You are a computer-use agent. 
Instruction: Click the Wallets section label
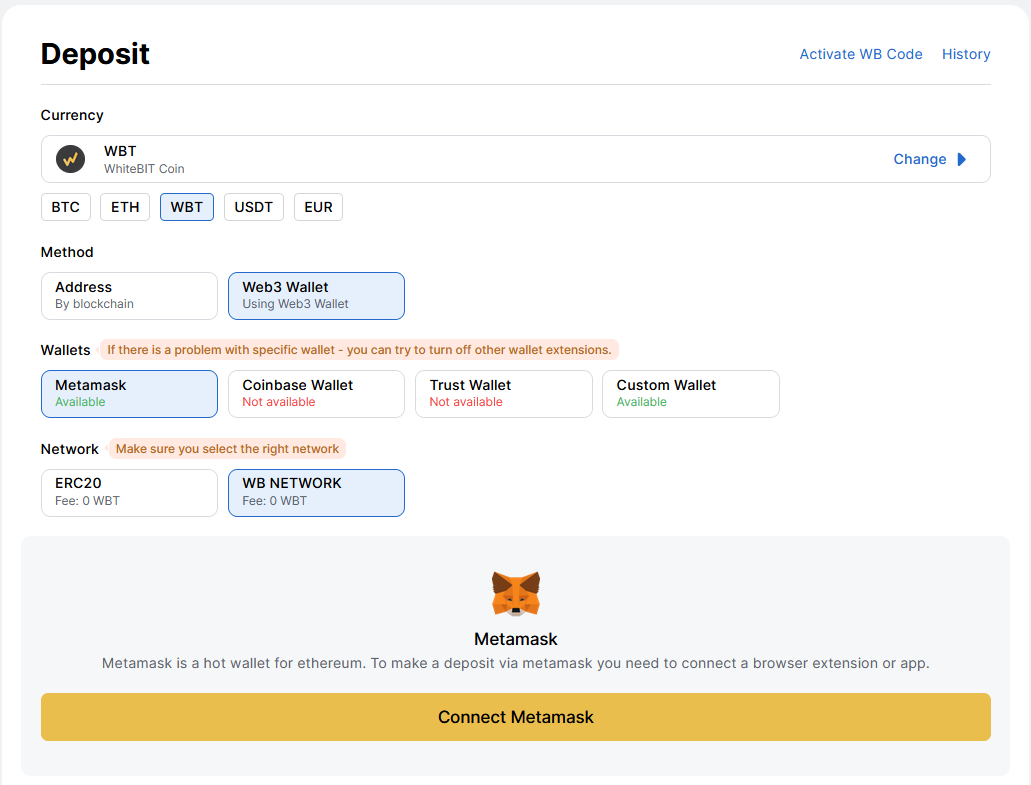coord(65,350)
